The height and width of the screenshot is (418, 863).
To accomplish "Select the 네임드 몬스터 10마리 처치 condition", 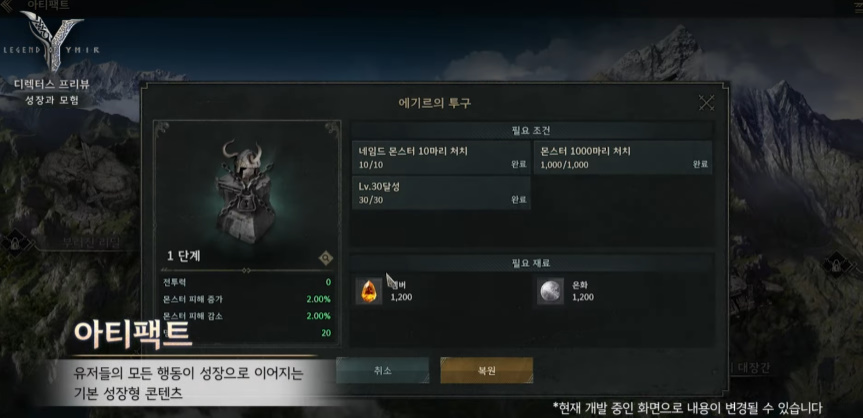I will [x=441, y=158].
